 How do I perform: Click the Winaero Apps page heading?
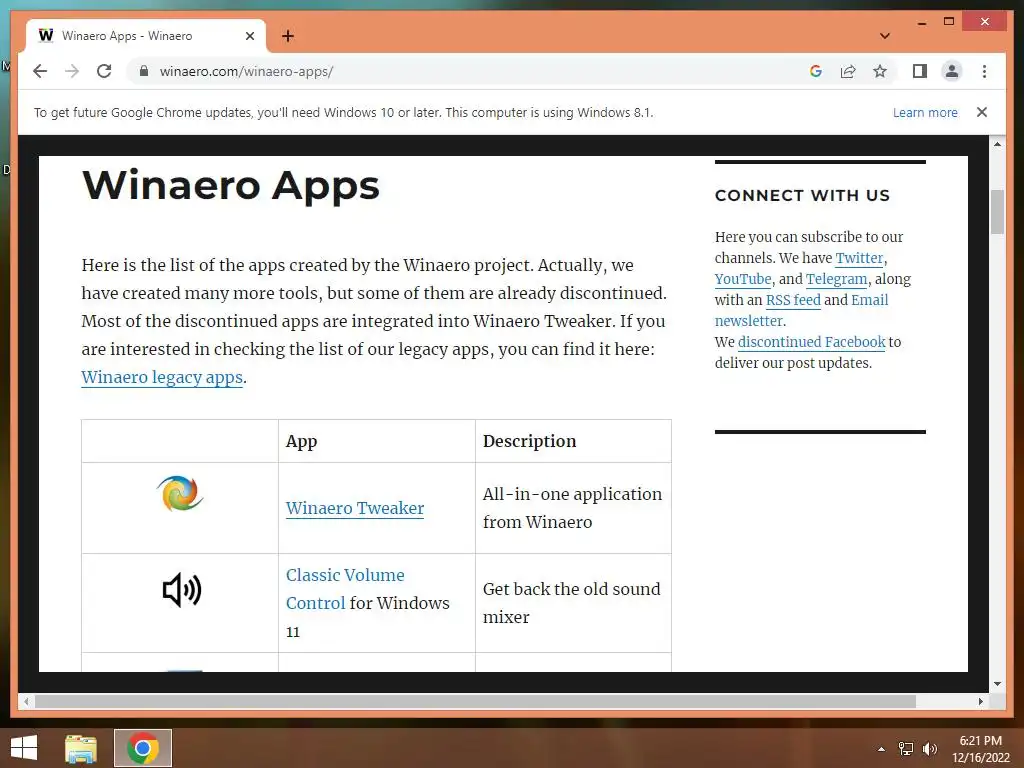(231, 185)
